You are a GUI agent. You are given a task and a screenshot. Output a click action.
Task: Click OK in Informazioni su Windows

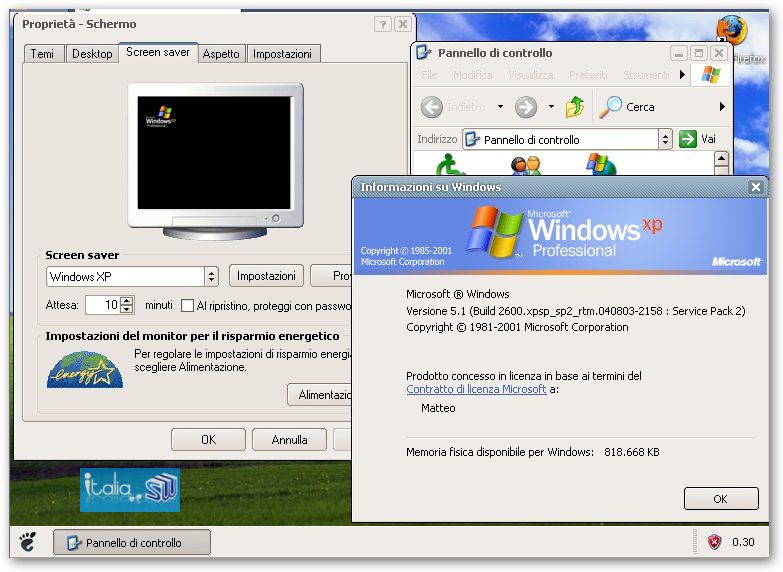pyautogui.click(x=721, y=499)
